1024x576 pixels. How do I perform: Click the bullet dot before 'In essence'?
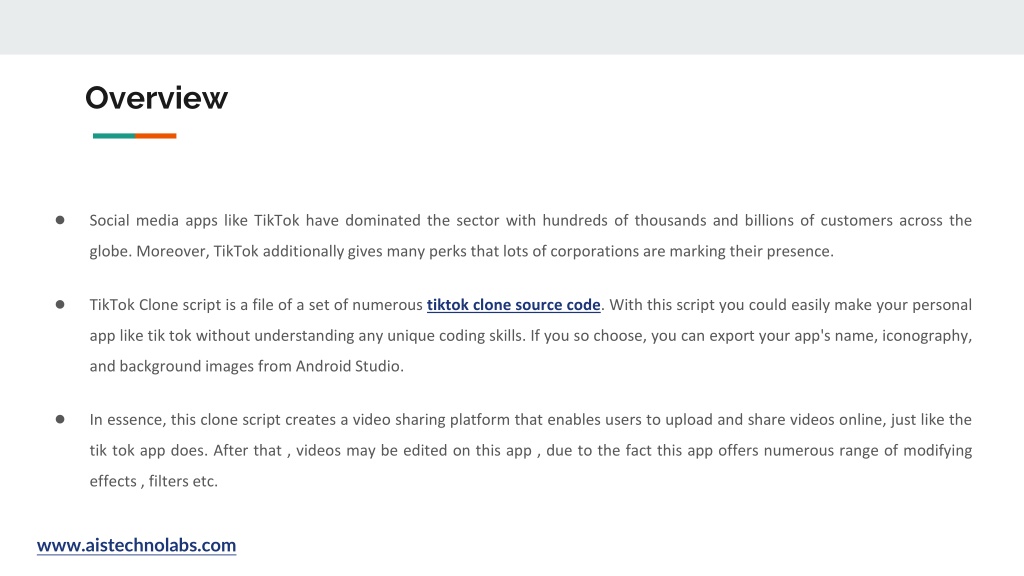(x=60, y=419)
